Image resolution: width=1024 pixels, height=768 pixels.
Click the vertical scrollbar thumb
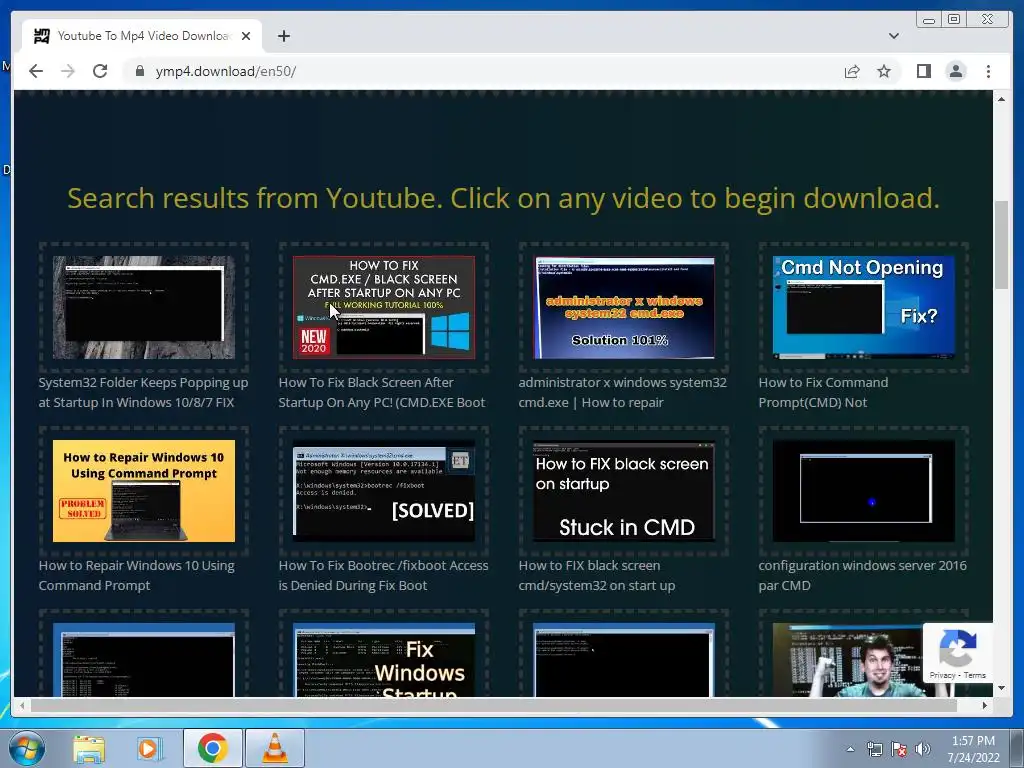(x=1001, y=245)
